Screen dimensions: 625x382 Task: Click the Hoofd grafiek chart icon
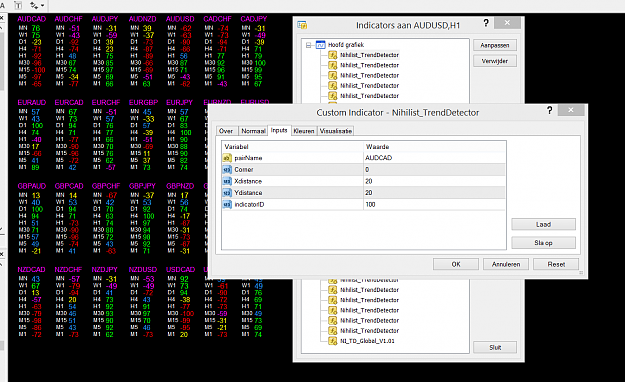pos(320,45)
